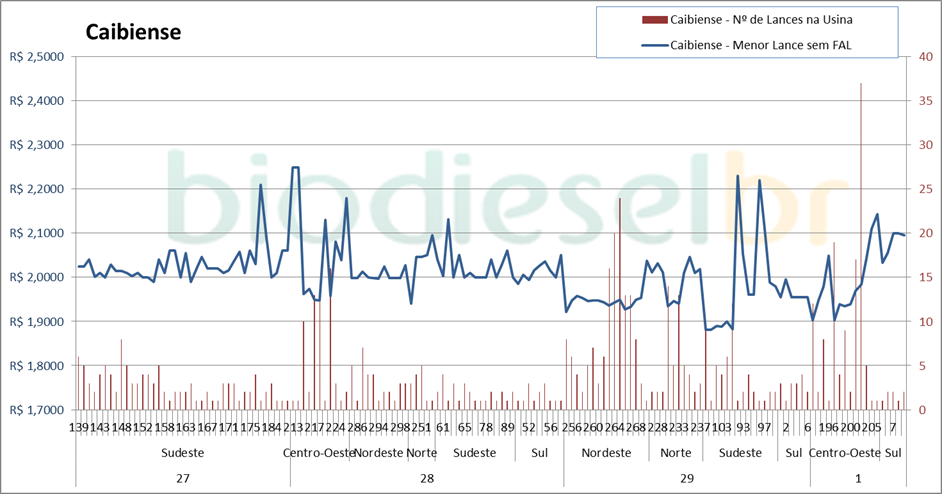This screenshot has width=942, height=494.
Task: Select the group 1 label at bottom right
Action: (x=858, y=479)
